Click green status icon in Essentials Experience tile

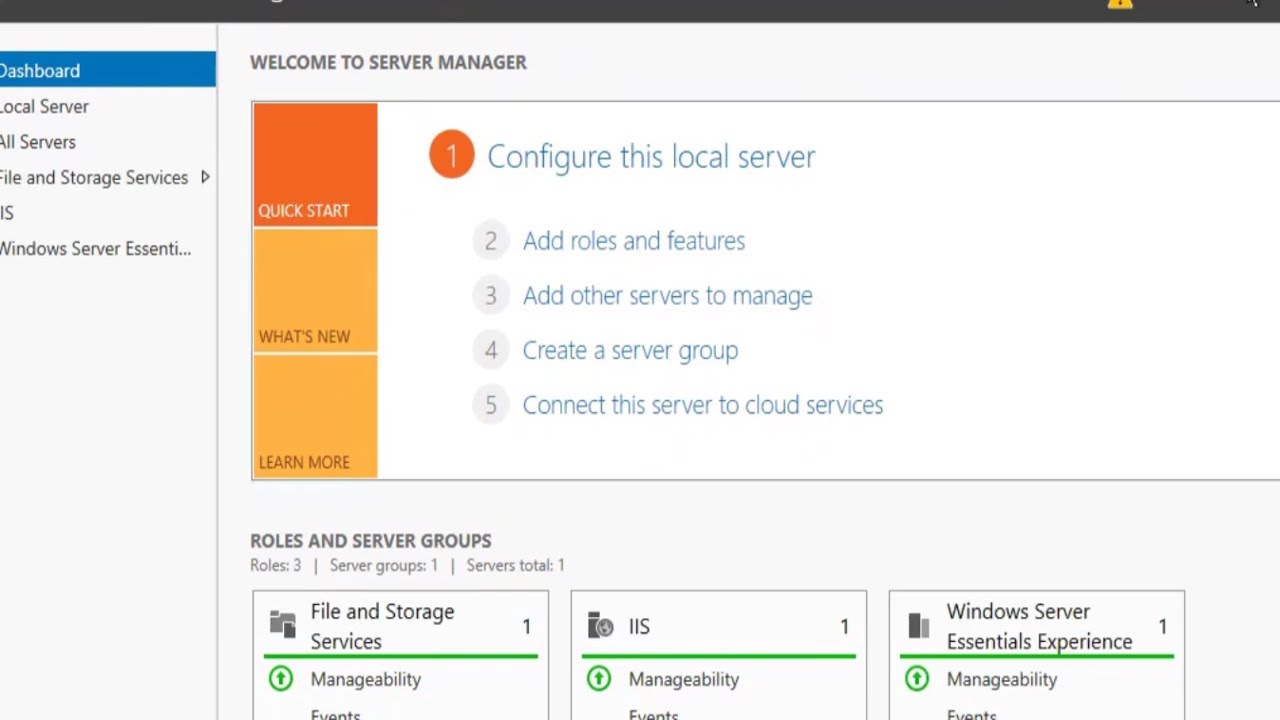point(917,679)
